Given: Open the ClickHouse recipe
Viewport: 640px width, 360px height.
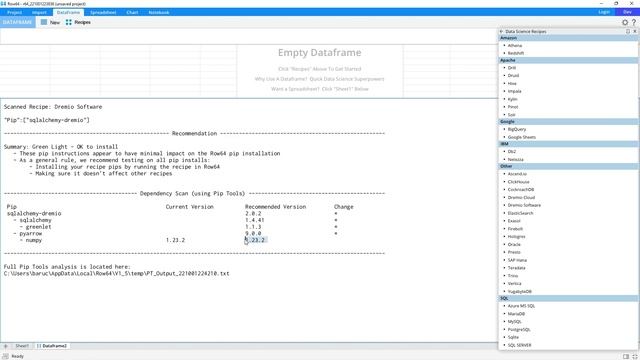Looking at the screenshot, I should click(x=518, y=182).
